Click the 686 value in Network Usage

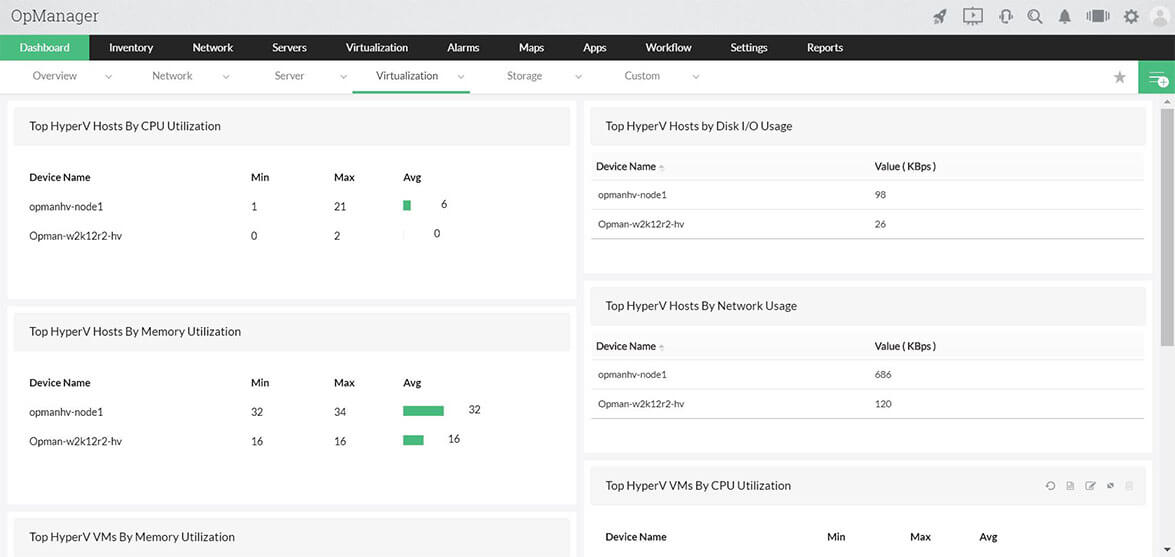[883, 374]
